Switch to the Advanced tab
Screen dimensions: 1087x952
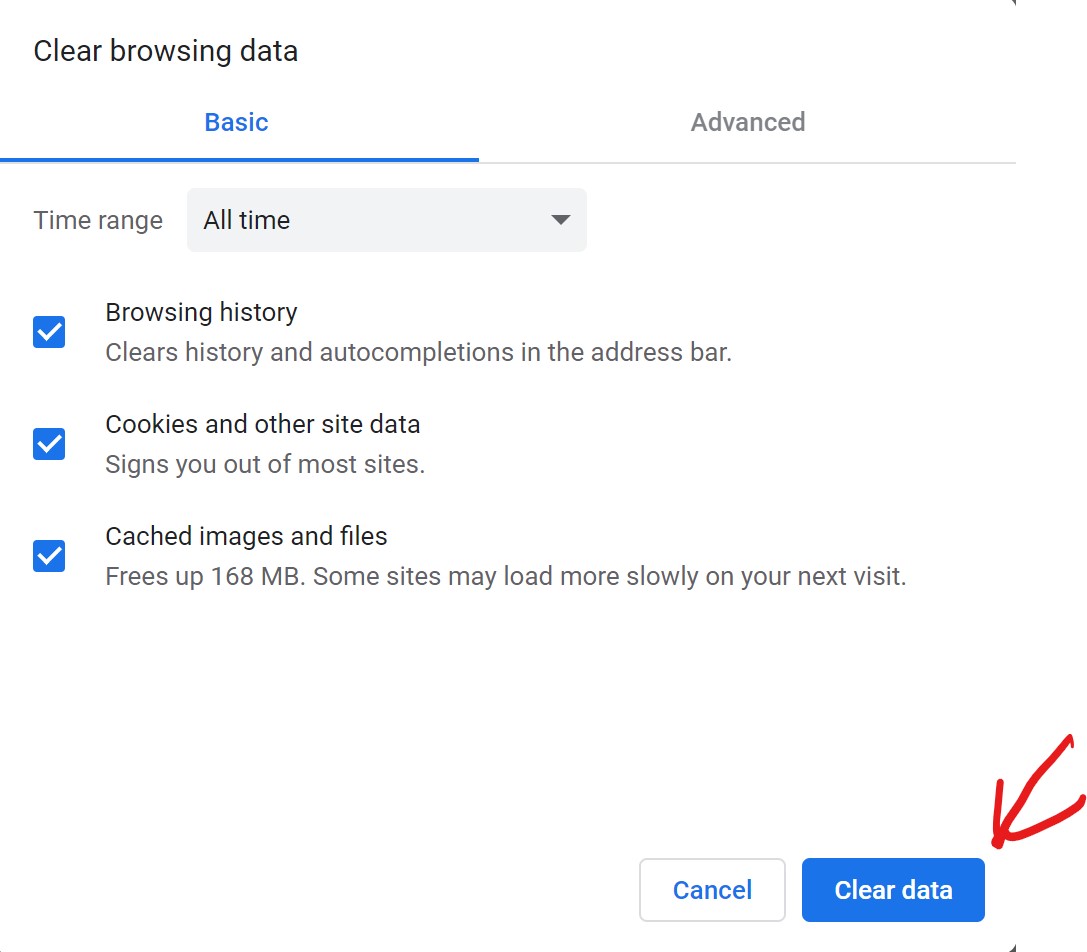coord(747,122)
